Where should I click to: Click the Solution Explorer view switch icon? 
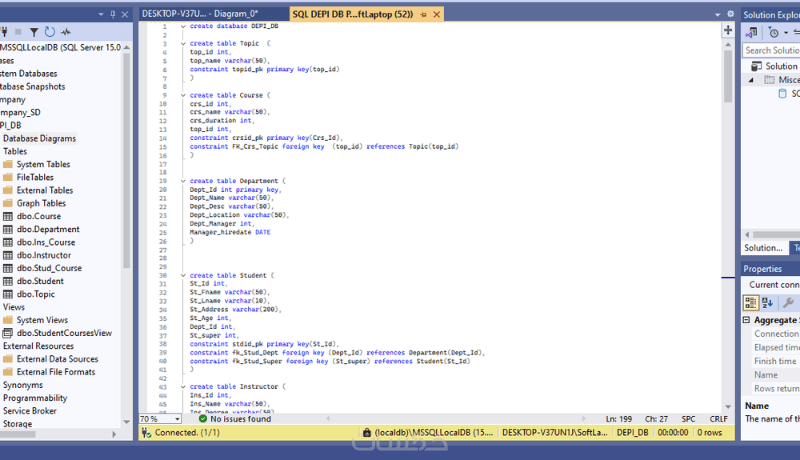pos(752,33)
